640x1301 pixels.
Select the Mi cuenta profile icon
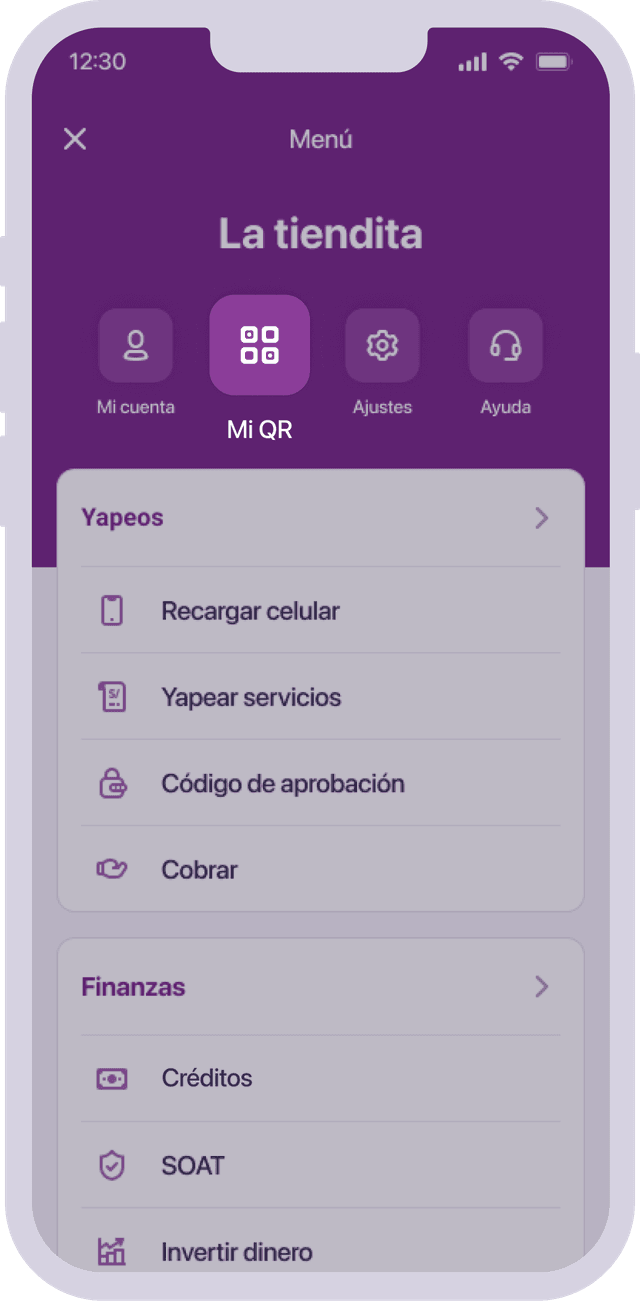click(x=135, y=345)
